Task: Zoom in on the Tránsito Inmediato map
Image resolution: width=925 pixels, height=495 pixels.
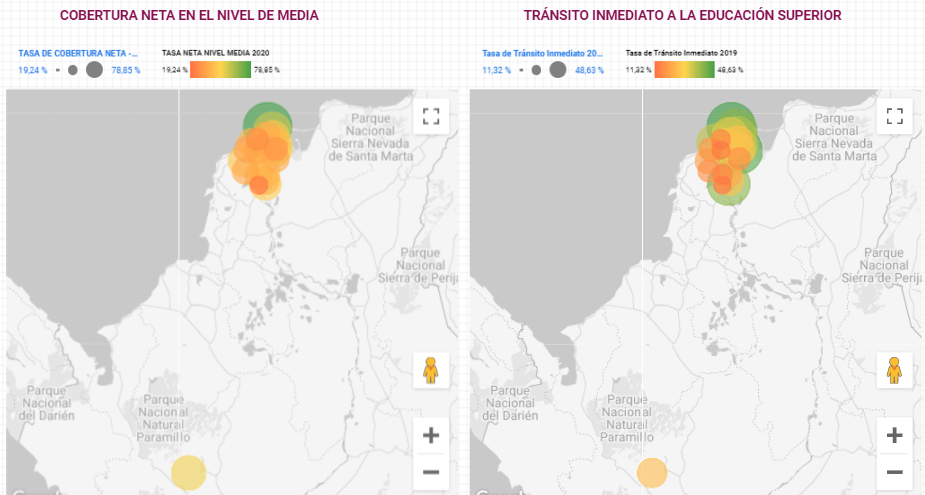Action: [x=894, y=436]
